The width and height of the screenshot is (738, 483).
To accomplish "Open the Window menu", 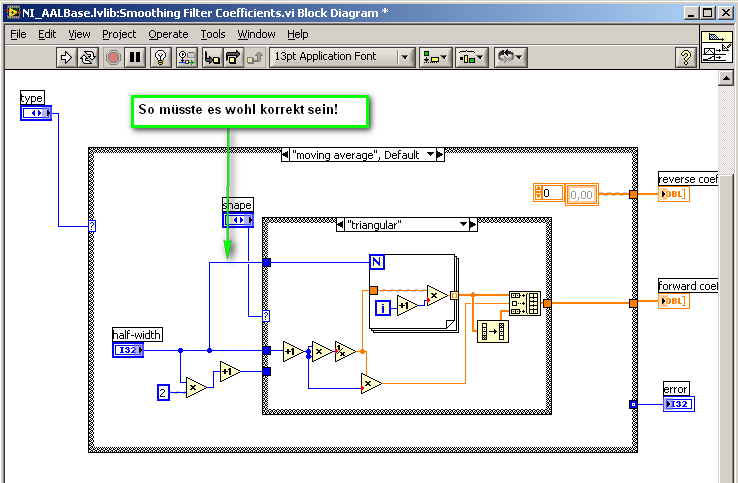I will point(256,34).
